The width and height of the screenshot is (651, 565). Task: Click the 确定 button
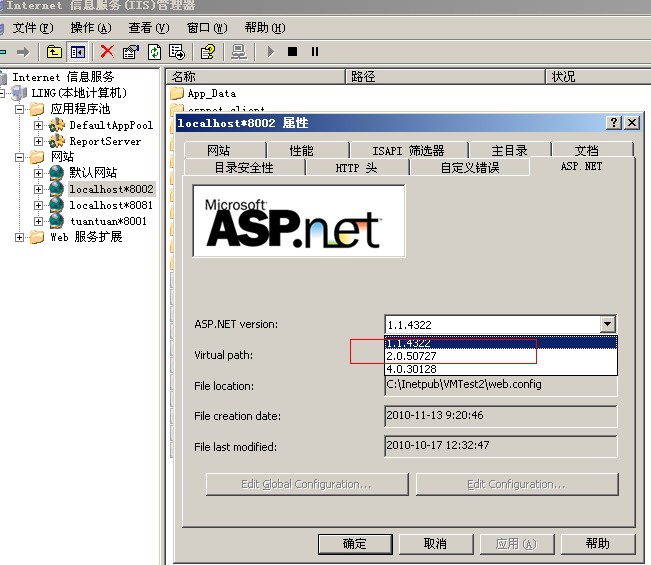[355, 544]
